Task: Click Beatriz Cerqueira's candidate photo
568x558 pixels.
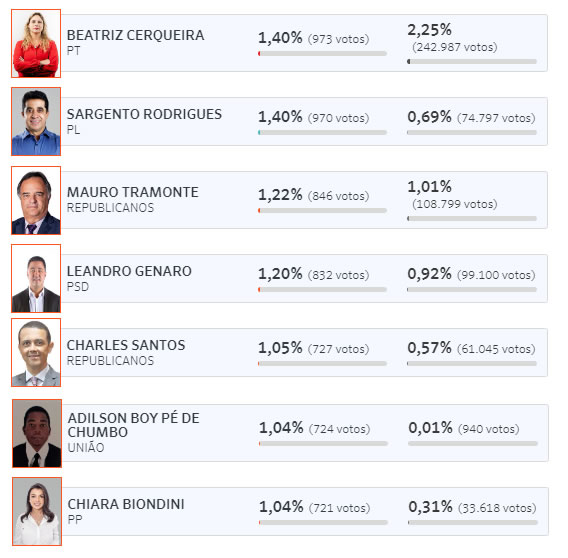Action: coord(36,44)
